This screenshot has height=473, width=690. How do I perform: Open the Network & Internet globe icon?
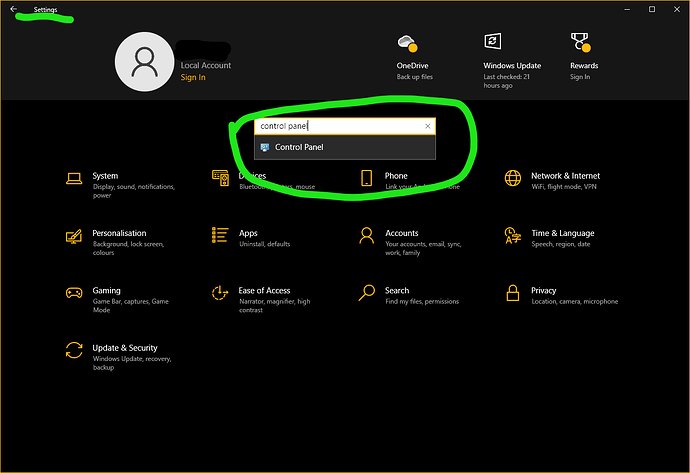pyautogui.click(x=513, y=178)
